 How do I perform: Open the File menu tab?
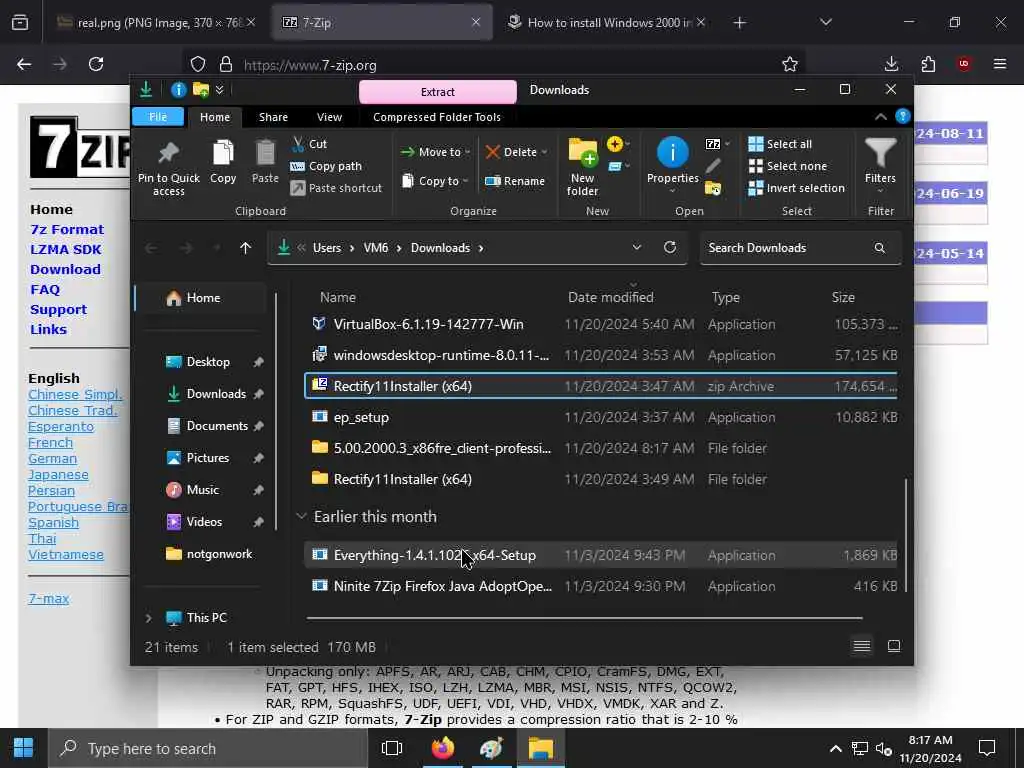(158, 117)
